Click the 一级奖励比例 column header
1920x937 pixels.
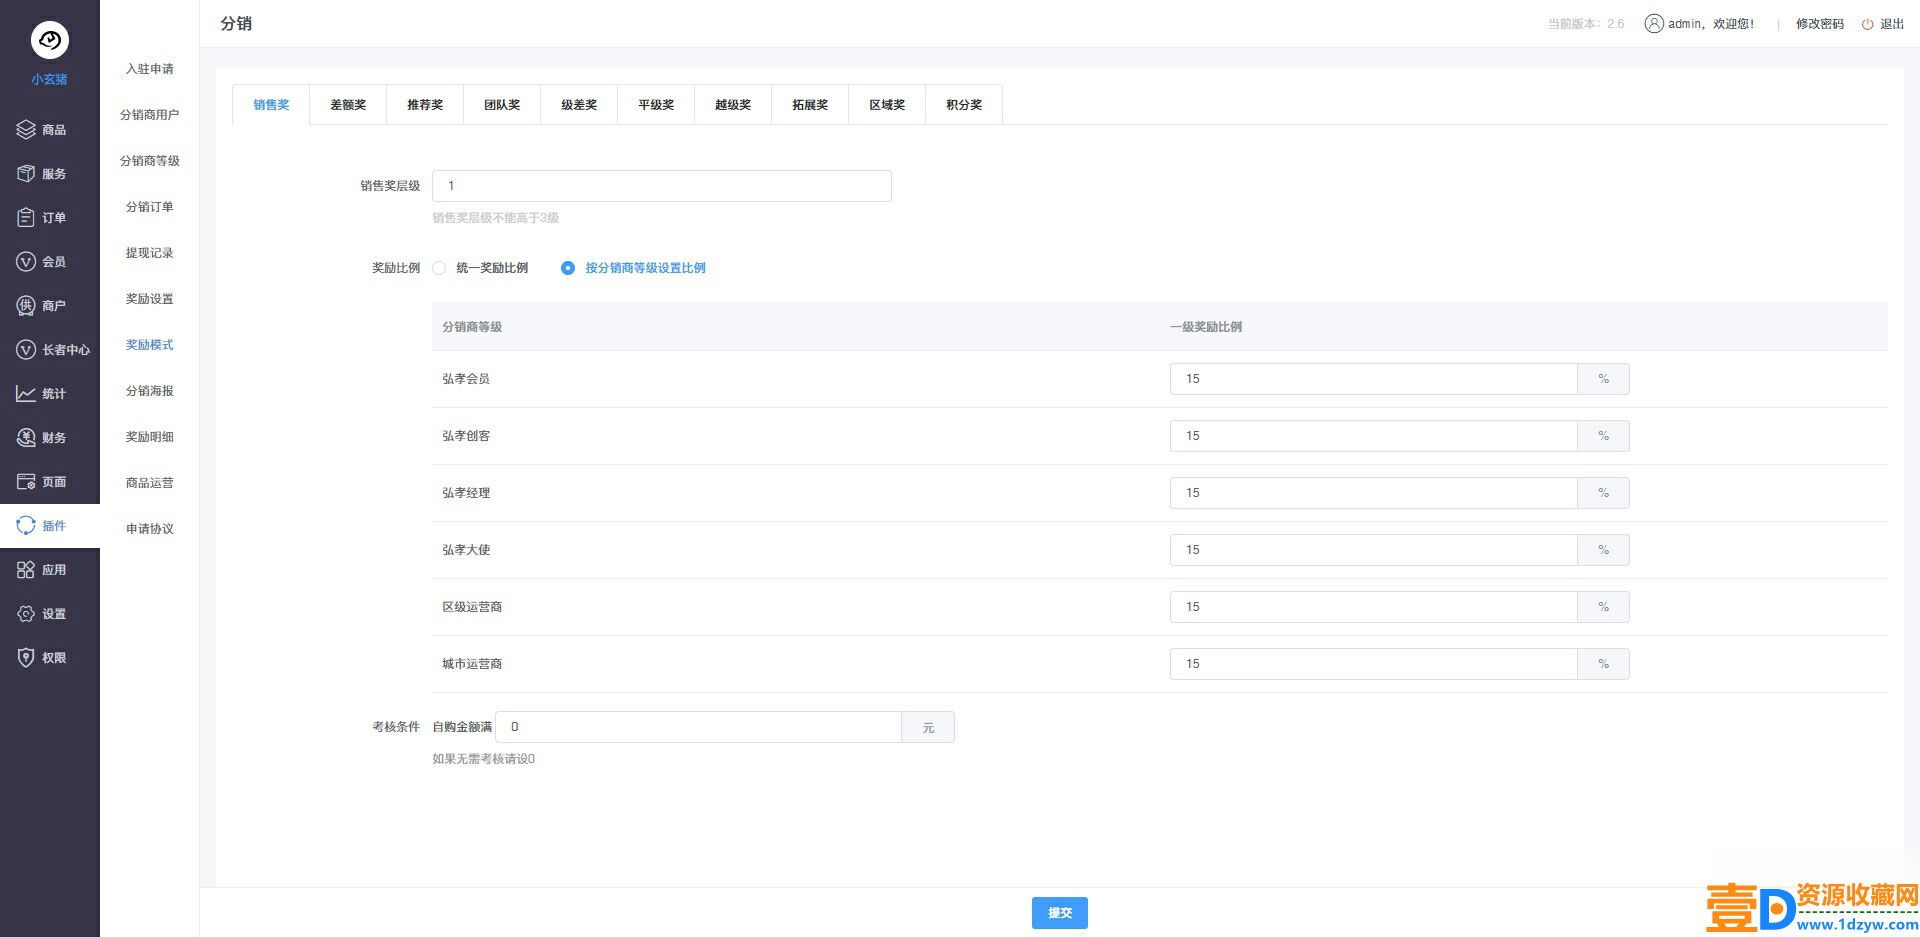pos(1206,327)
